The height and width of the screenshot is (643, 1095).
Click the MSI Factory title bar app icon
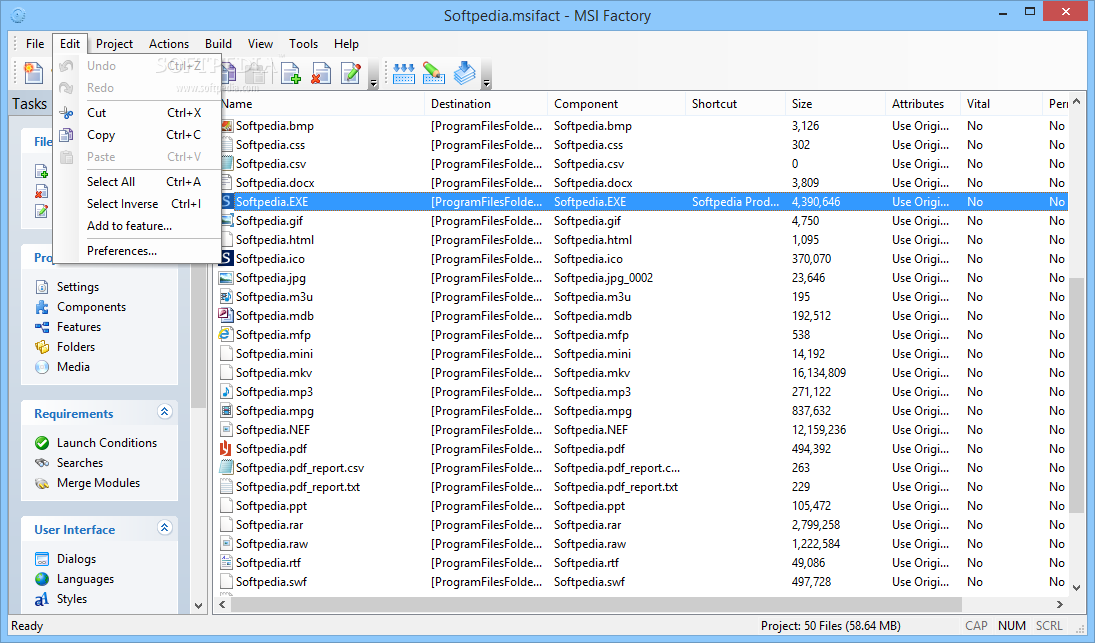click(x=18, y=15)
